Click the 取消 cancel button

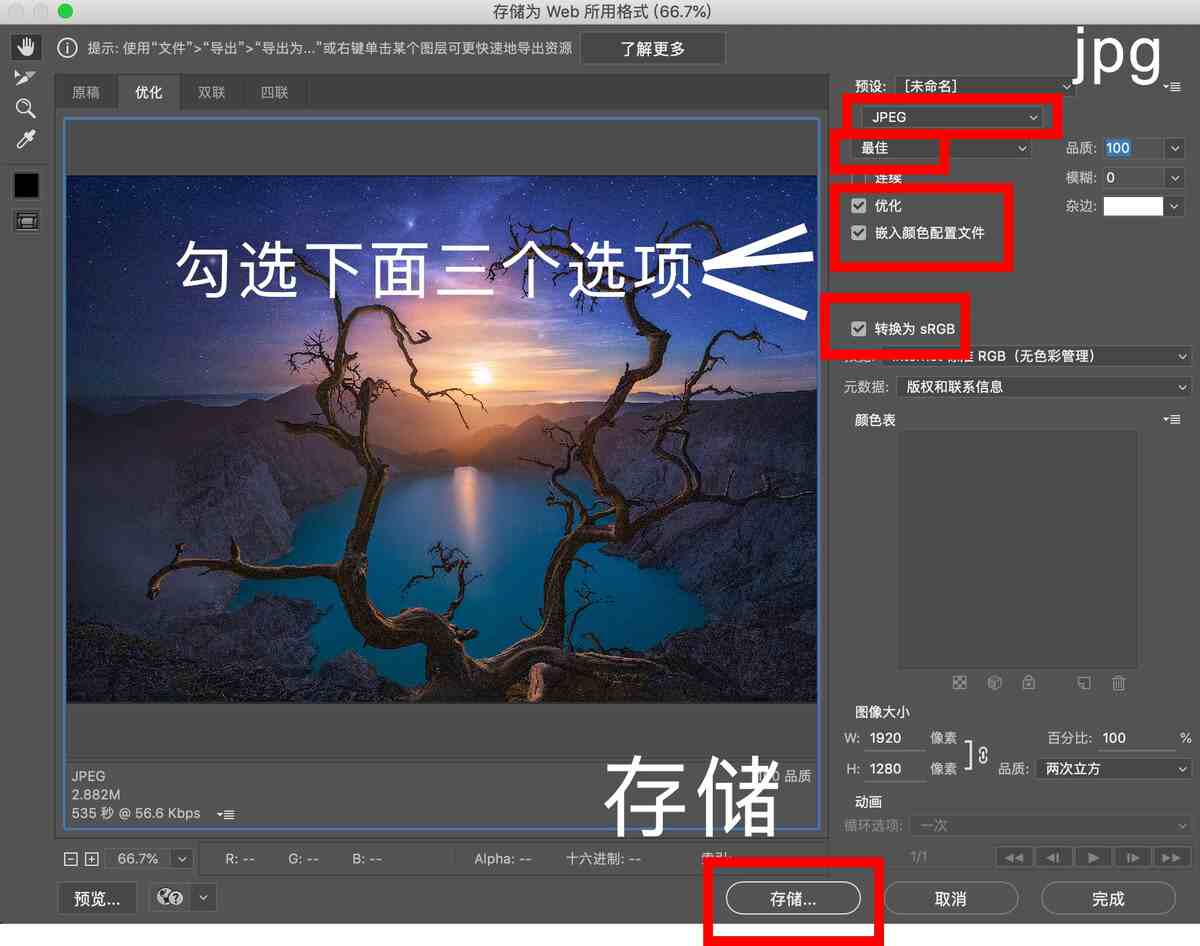tap(950, 898)
